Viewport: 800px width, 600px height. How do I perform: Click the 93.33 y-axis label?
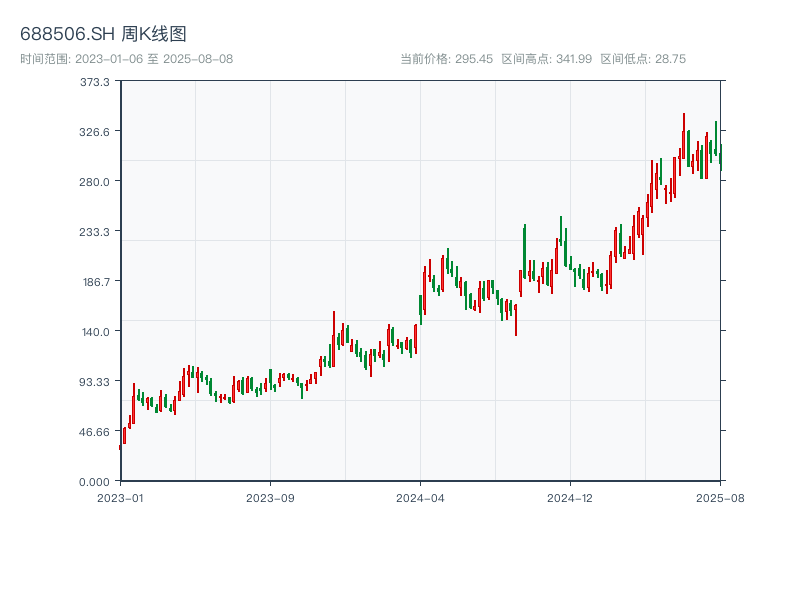click(94, 382)
